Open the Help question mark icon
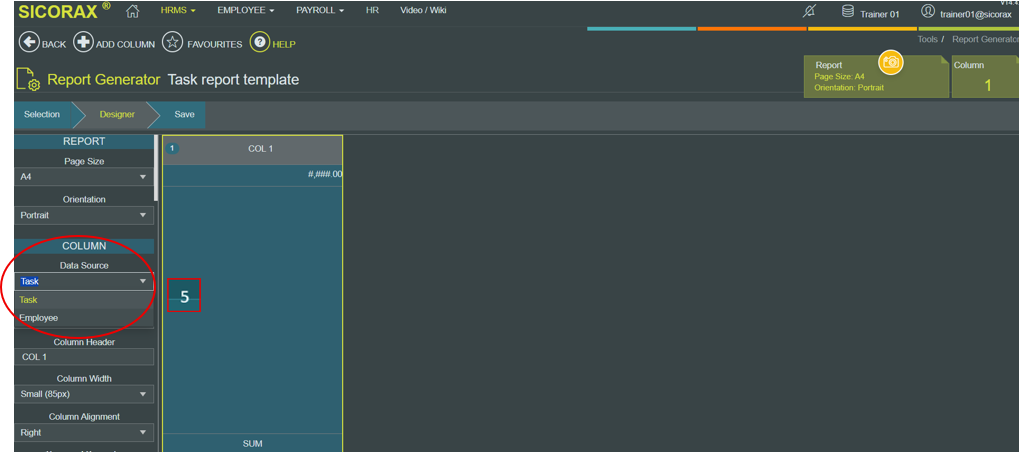The height and width of the screenshot is (452, 1020). coord(260,42)
